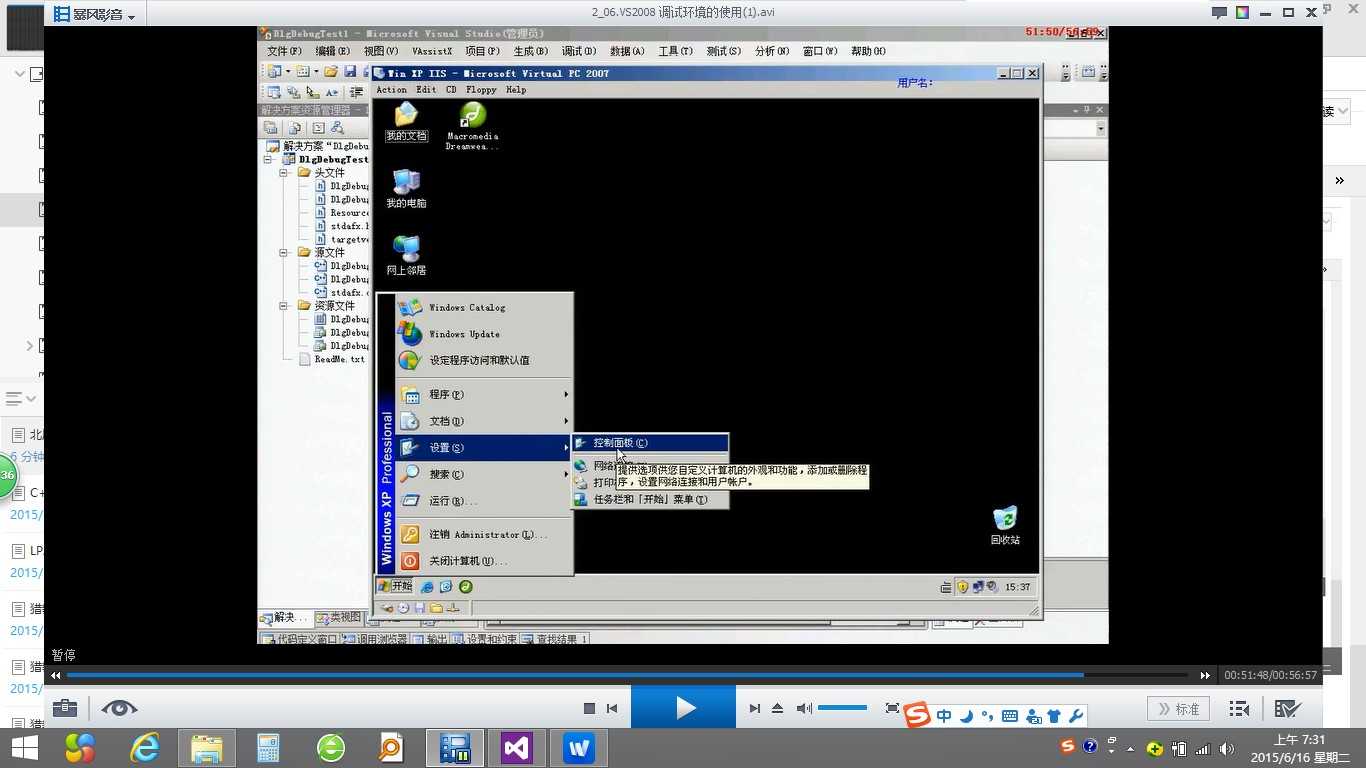Open Windows Catalog from the start menu
The height and width of the screenshot is (768, 1366).
484,307
